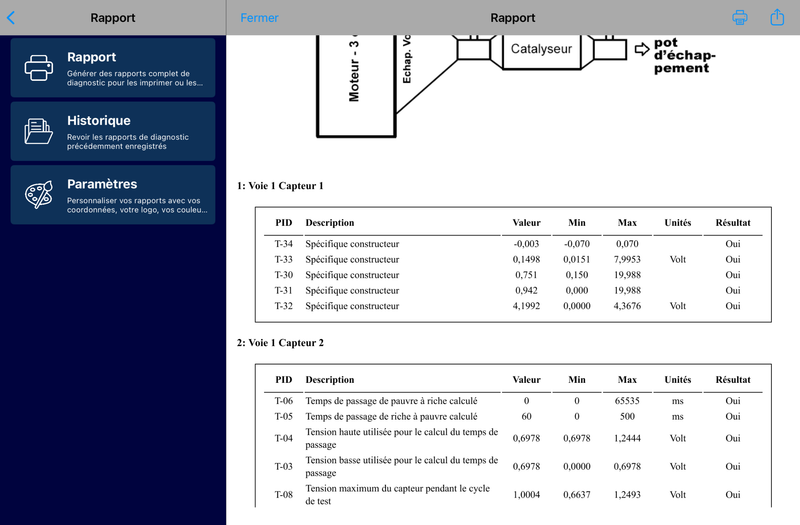
Task: Select the T-08 Tension maximum row
Action: [x=513, y=494]
